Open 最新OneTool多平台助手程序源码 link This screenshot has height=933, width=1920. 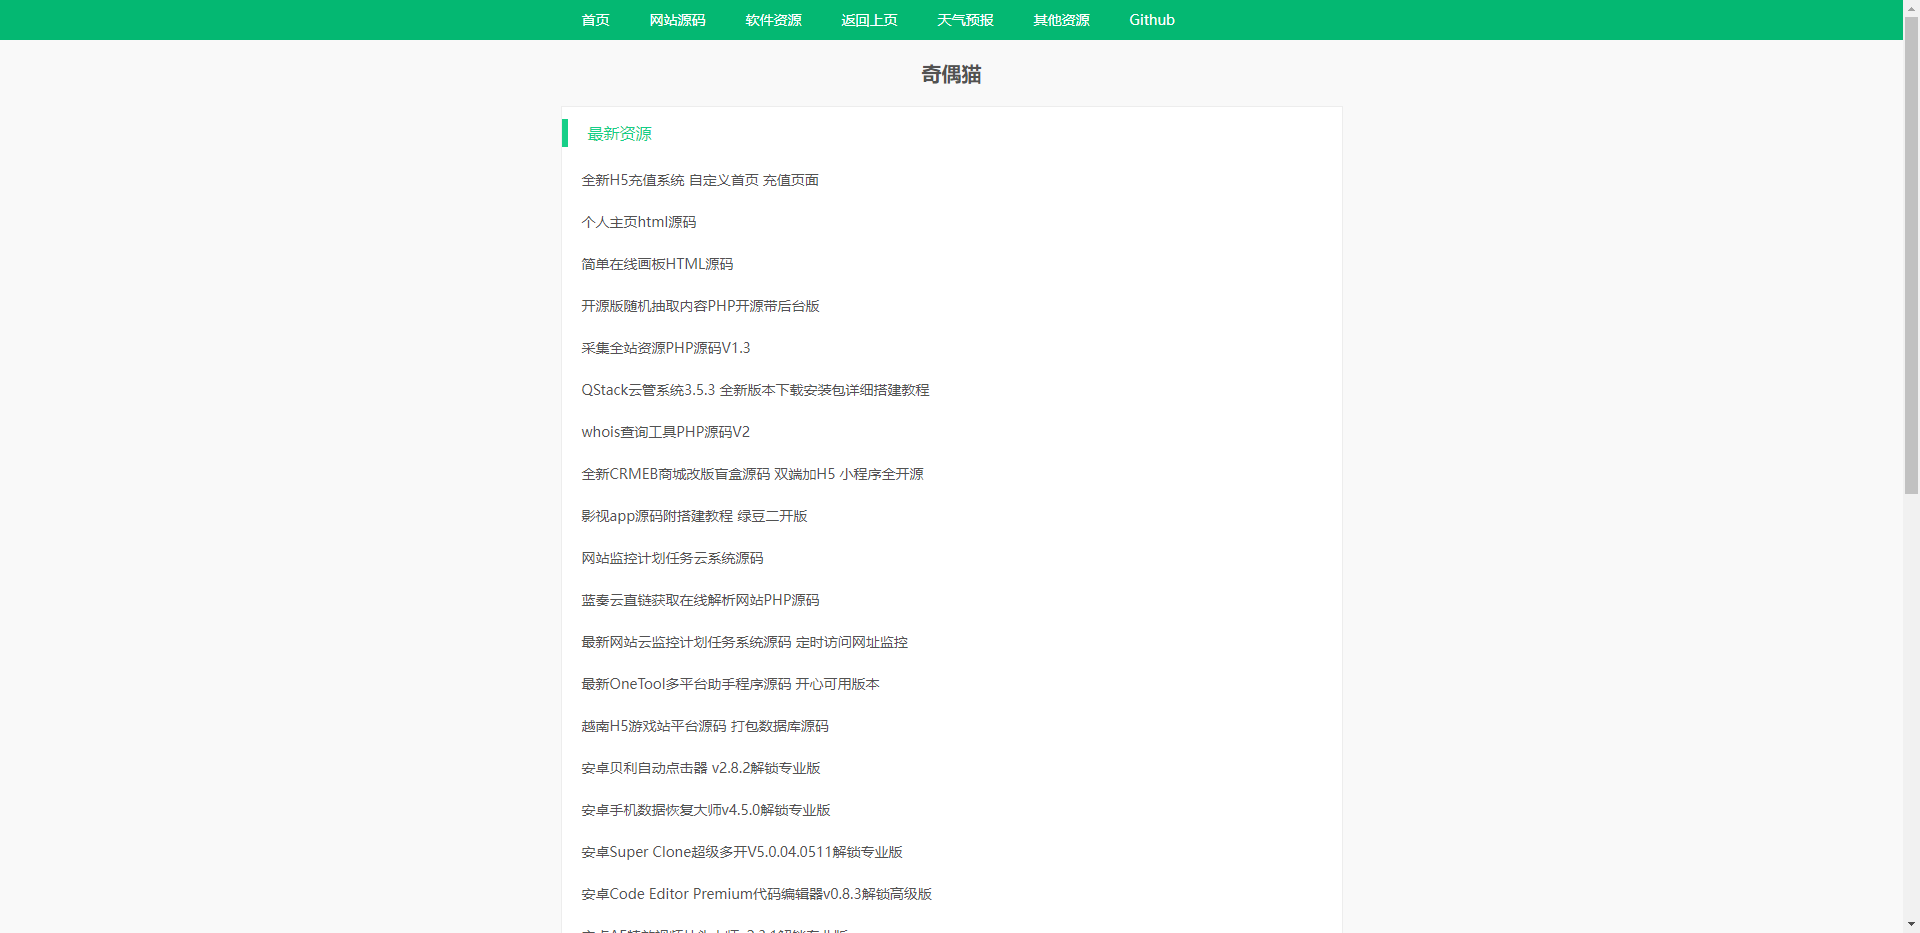pyautogui.click(x=730, y=684)
